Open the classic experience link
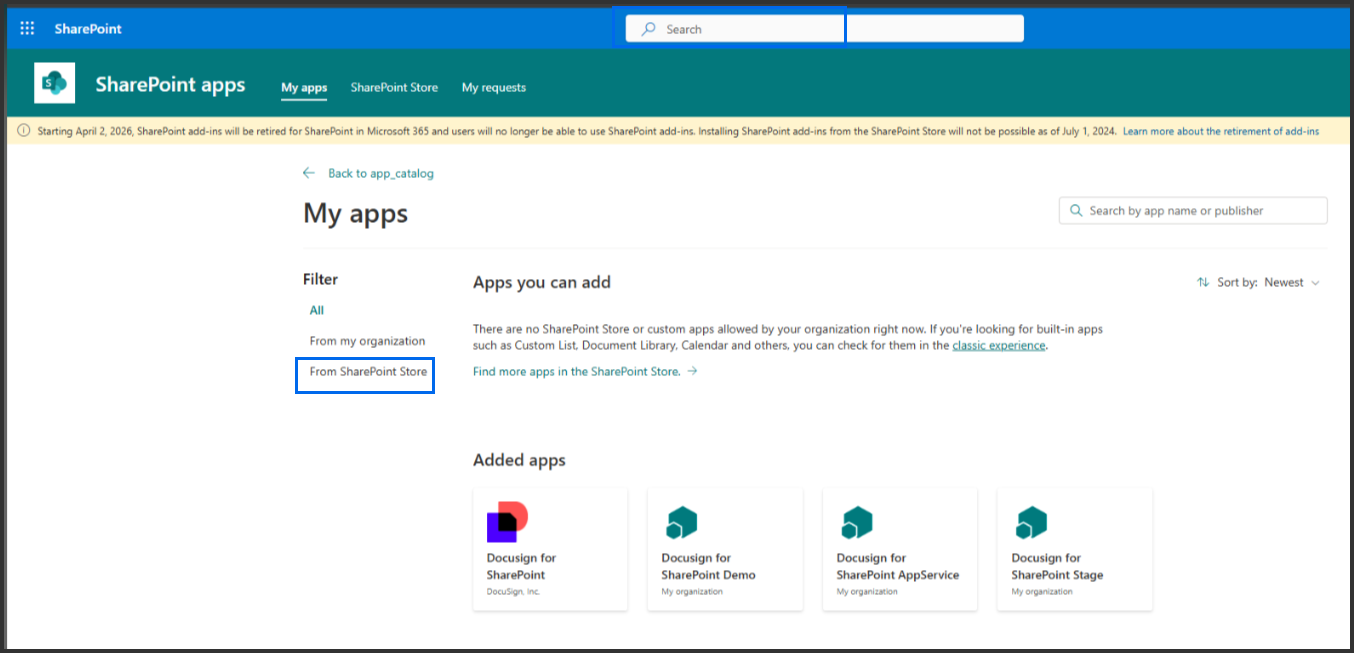This screenshot has height=653, width=1354. pos(999,345)
